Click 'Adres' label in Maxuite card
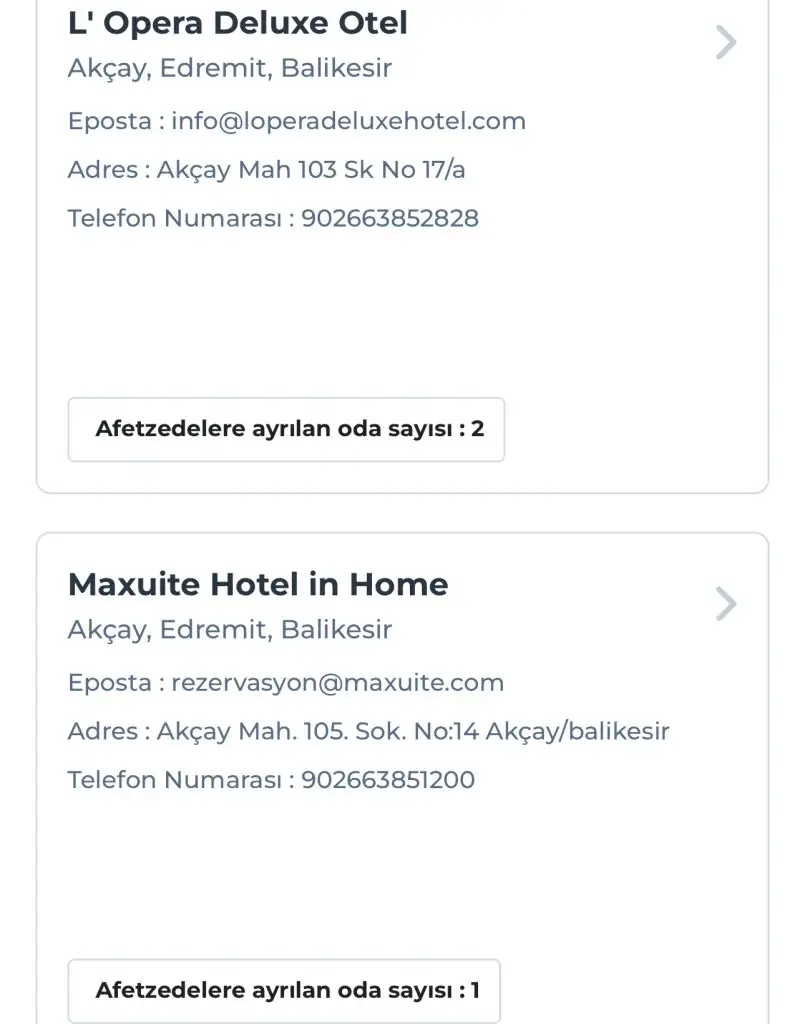This screenshot has width=805, height=1024. [102, 732]
